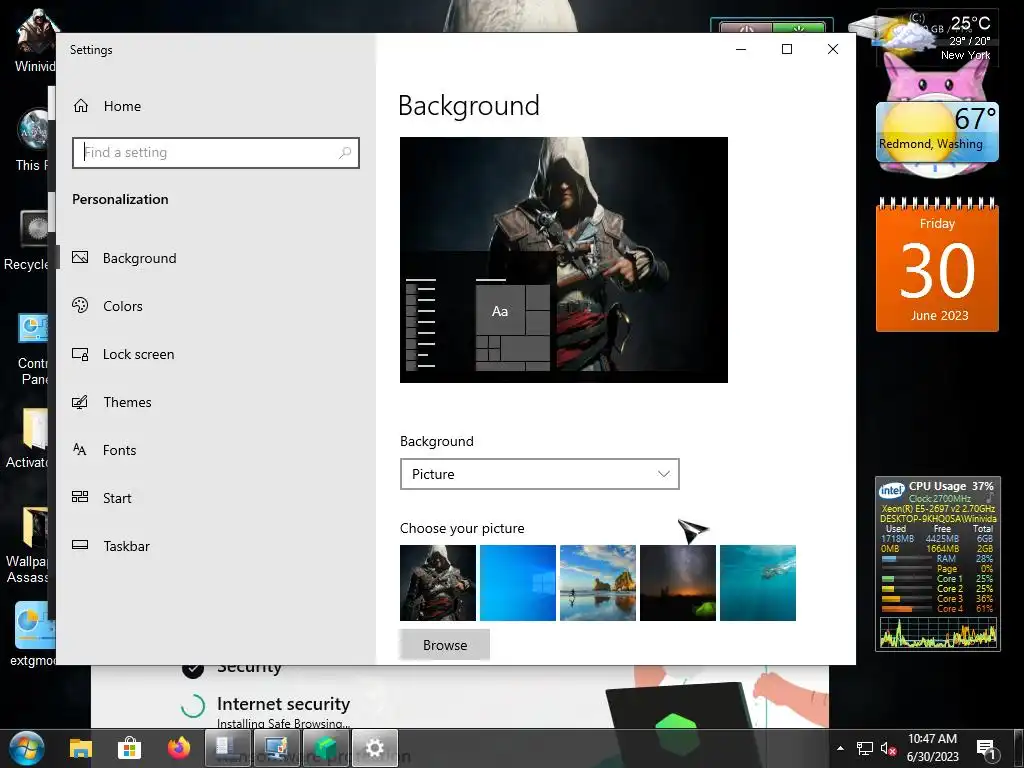Click the CPU Usage meter gadget

pos(937,564)
